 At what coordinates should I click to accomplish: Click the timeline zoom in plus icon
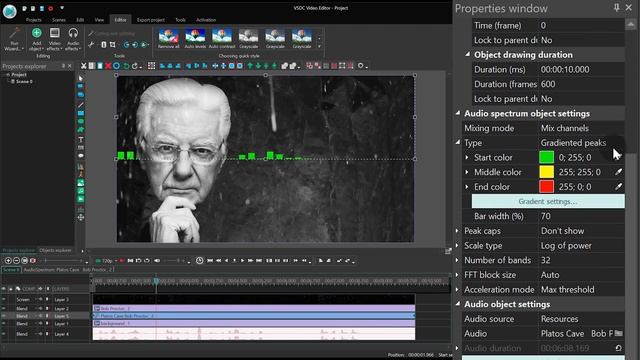coord(8,260)
